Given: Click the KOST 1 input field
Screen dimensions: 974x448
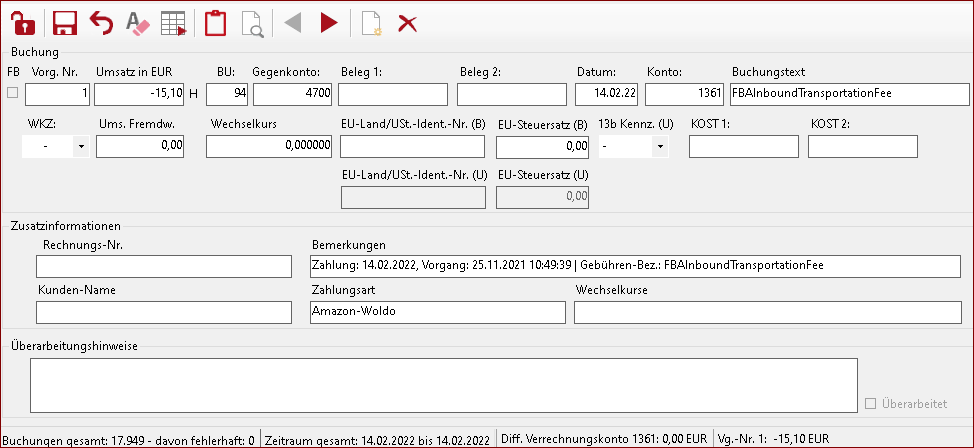Looking at the screenshot, I should click(744, 146).
